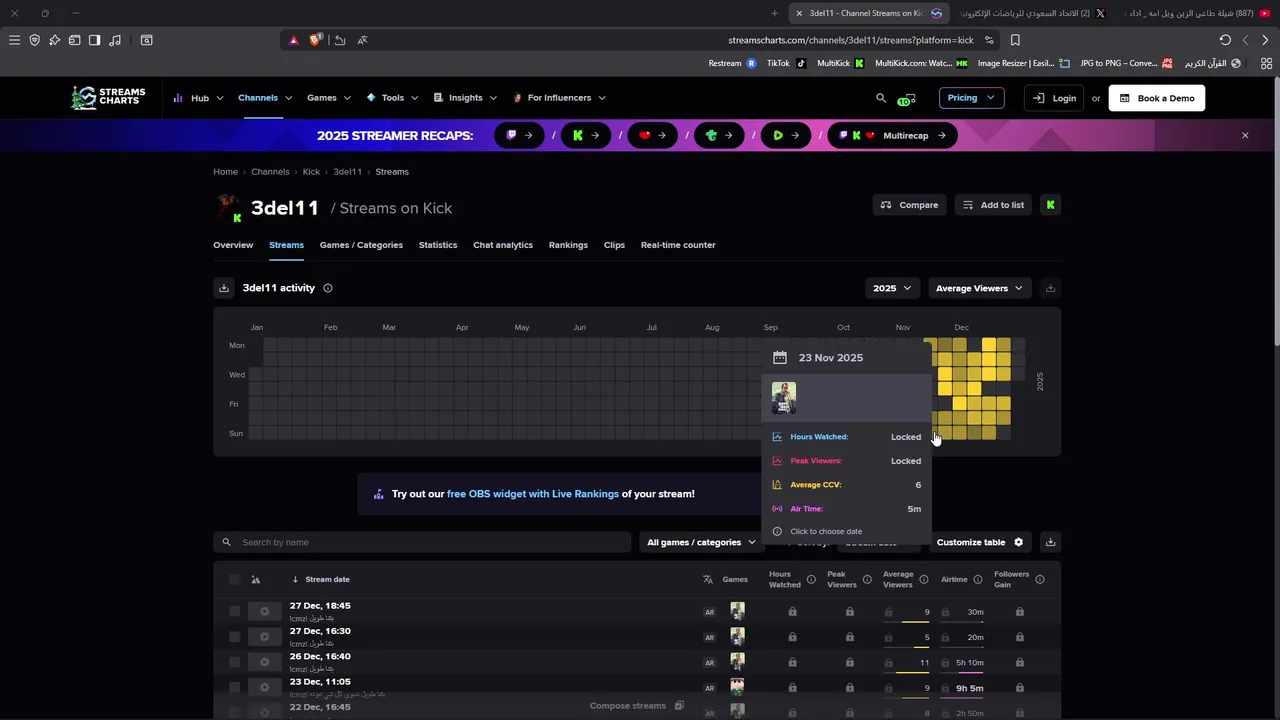1280x720 pixels.
Task: Click Add to list button
Action: coord(993,205)
